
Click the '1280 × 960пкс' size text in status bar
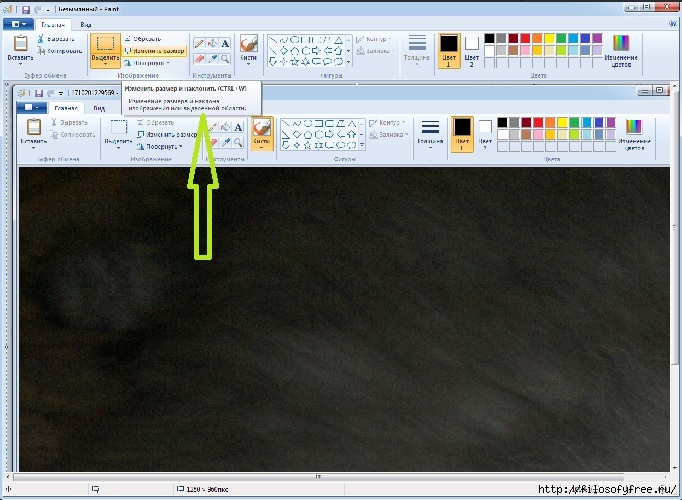pos(207,490)
